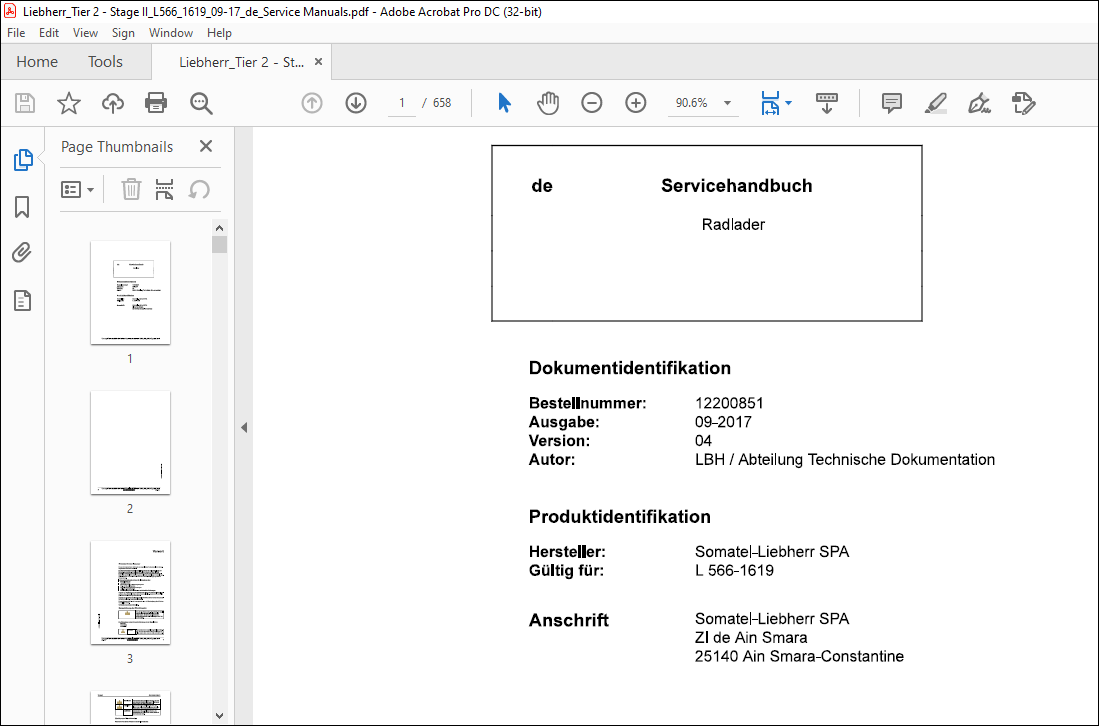Click the fit width page icon

pos(770,103)
